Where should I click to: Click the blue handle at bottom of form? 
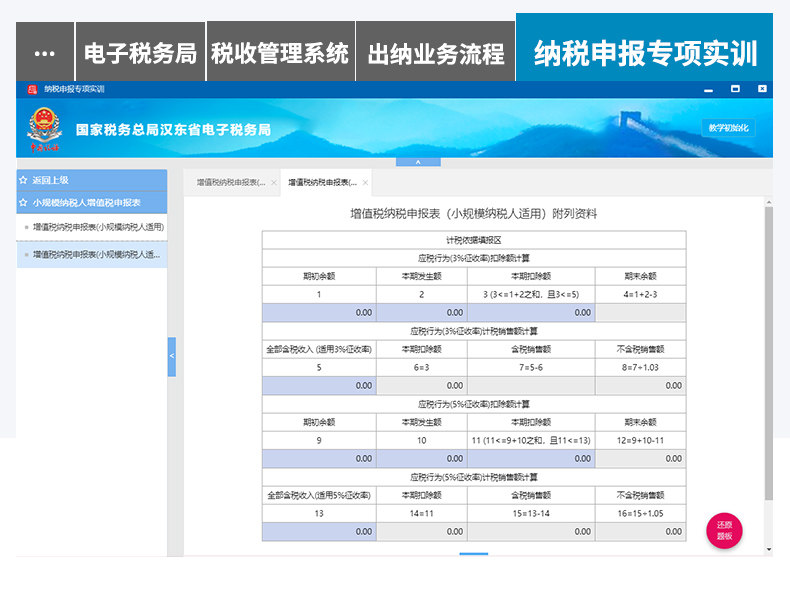(x=474, y=554)
